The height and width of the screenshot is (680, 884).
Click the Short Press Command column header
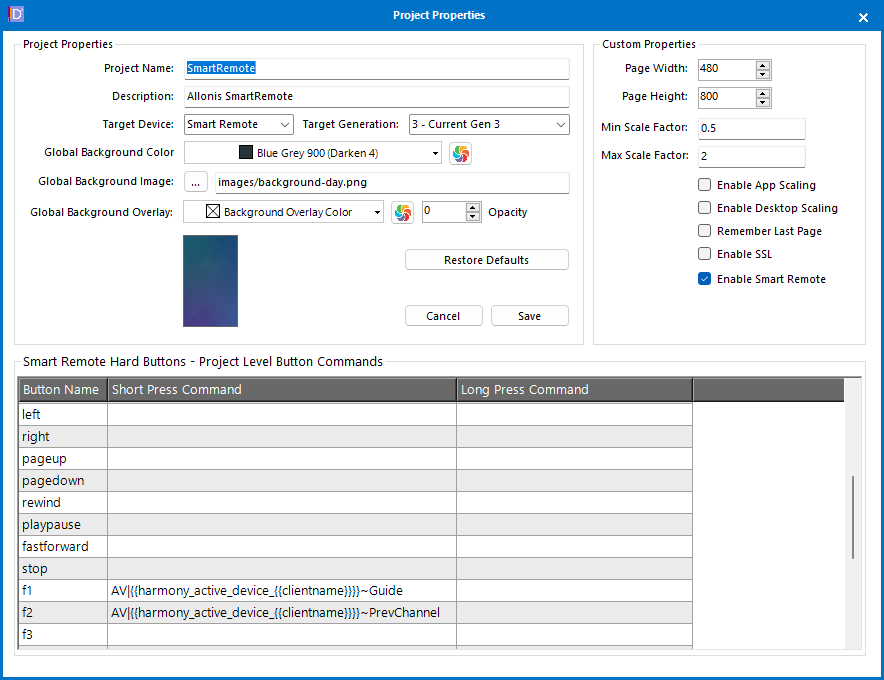(x=282, y=390)
